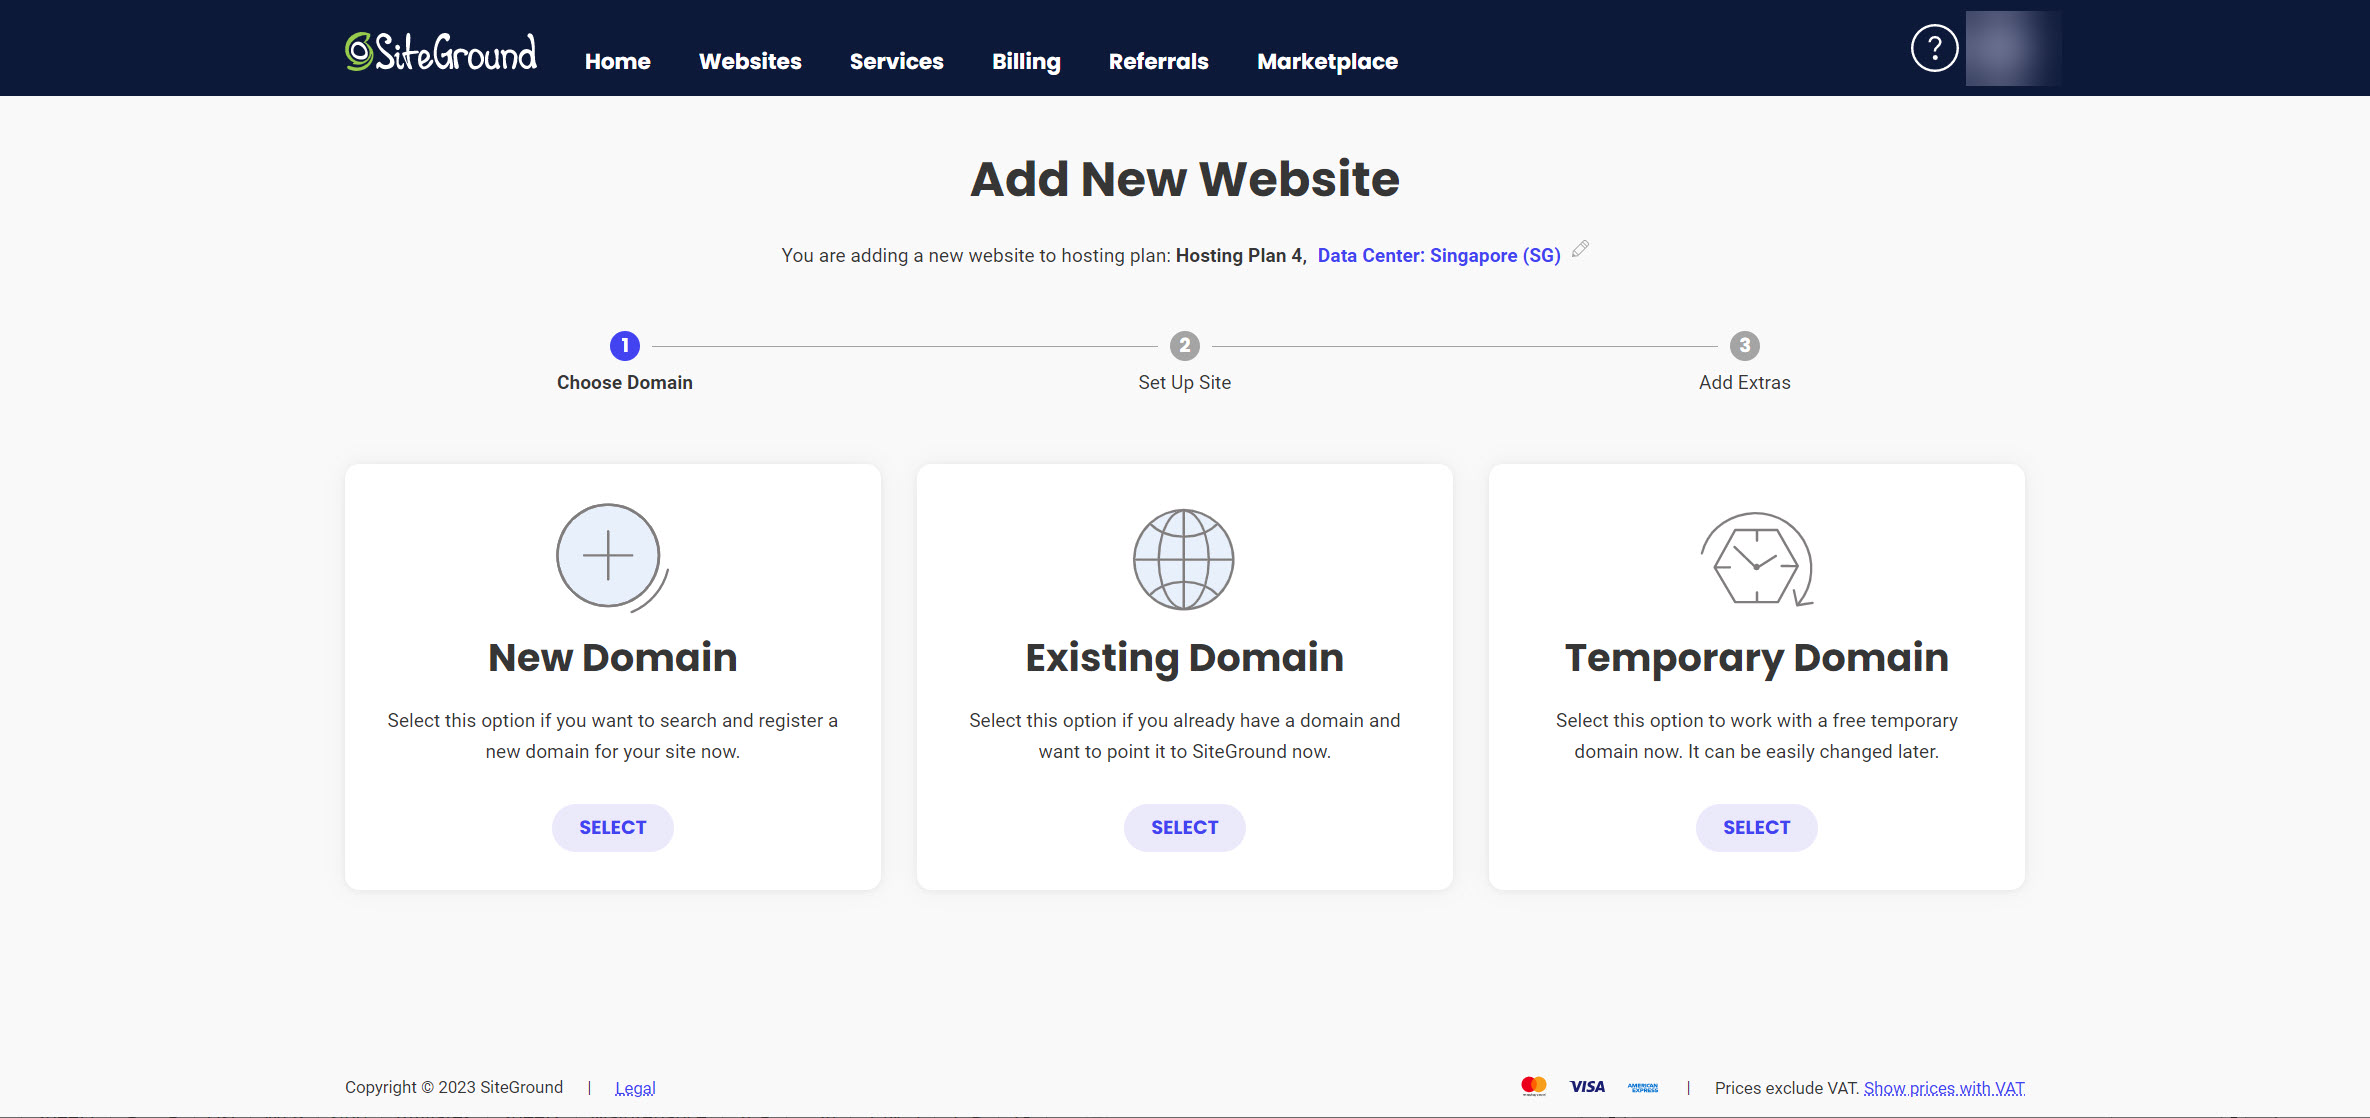Click the New Domain plus circle icon
This screenshot has height=1118, width=2370.
point(609,556)
